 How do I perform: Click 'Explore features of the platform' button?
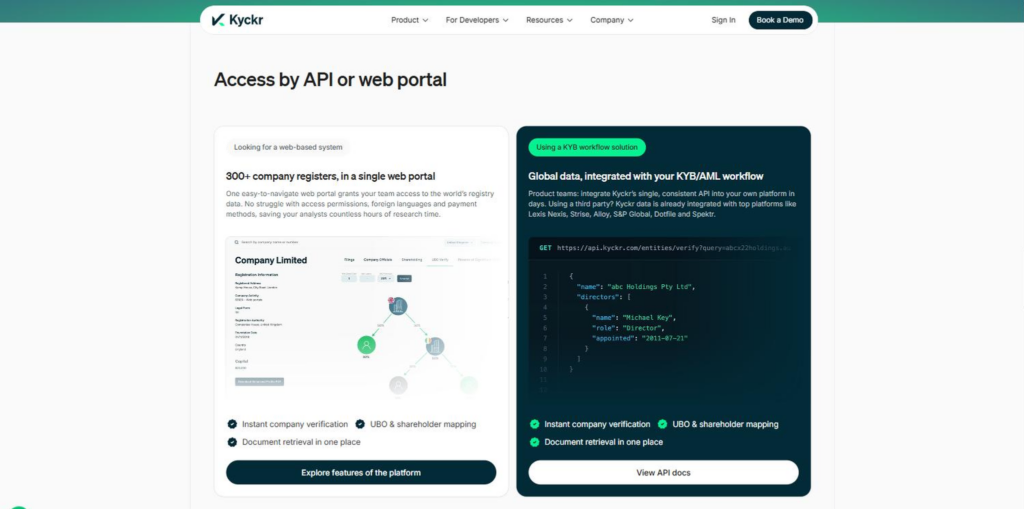point(360,472)
